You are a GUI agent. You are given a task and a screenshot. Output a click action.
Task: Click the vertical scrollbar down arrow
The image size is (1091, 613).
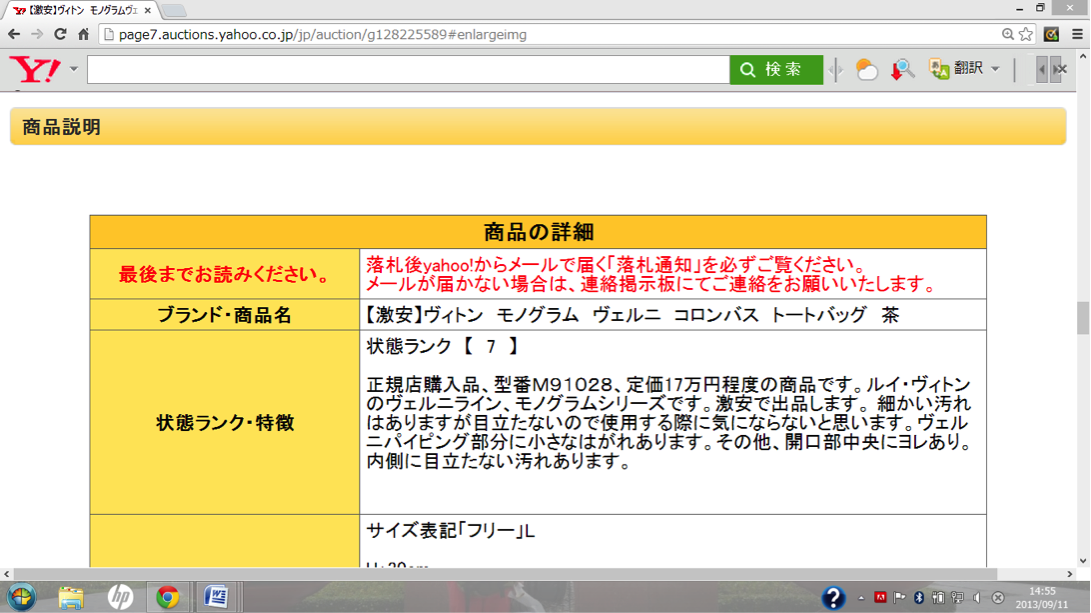coord(1083,561)
